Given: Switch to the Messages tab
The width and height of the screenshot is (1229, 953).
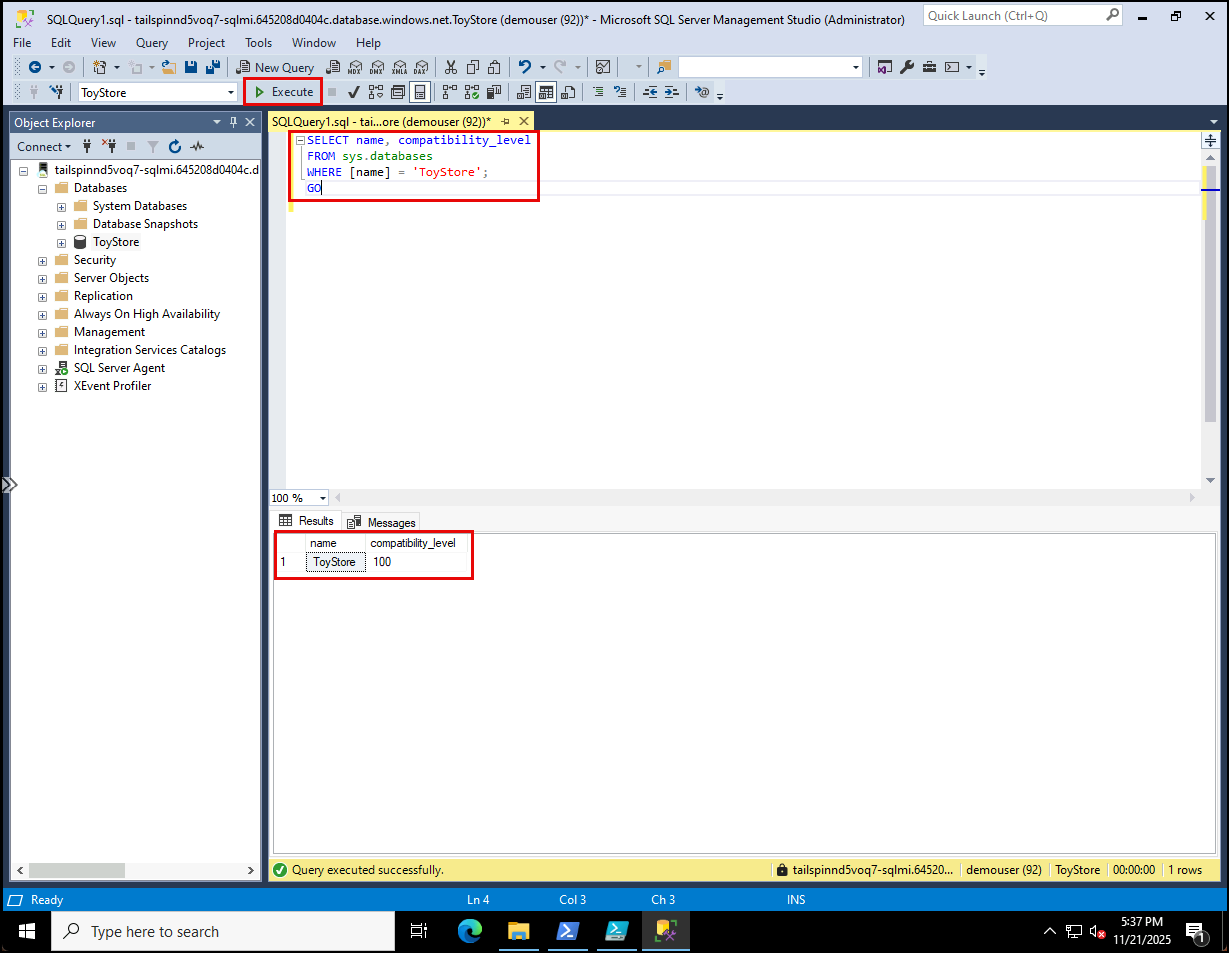Looking at the screenshot, I should coord(388,521).
